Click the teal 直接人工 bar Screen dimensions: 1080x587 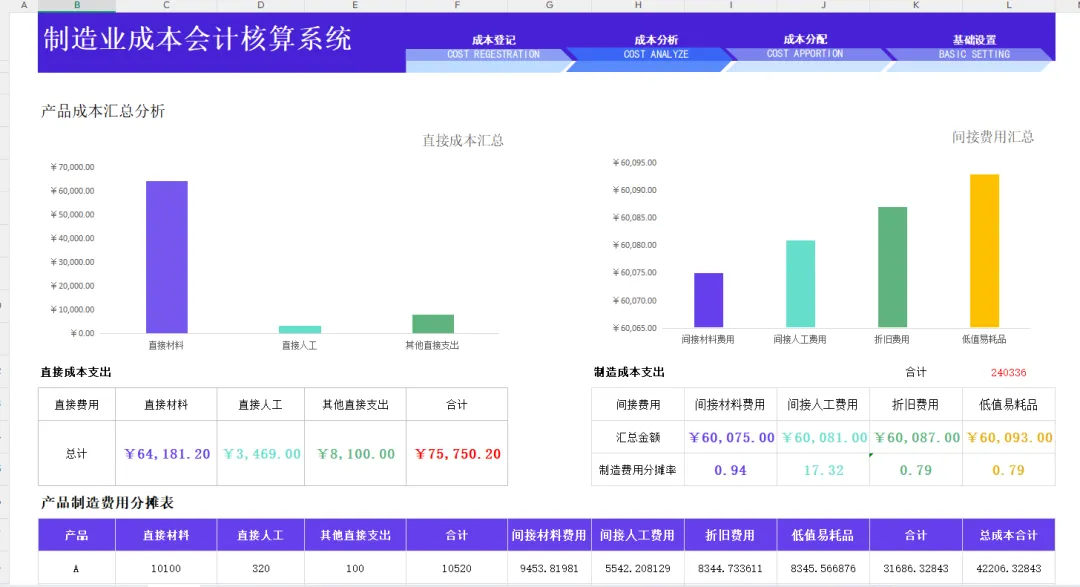300,329
